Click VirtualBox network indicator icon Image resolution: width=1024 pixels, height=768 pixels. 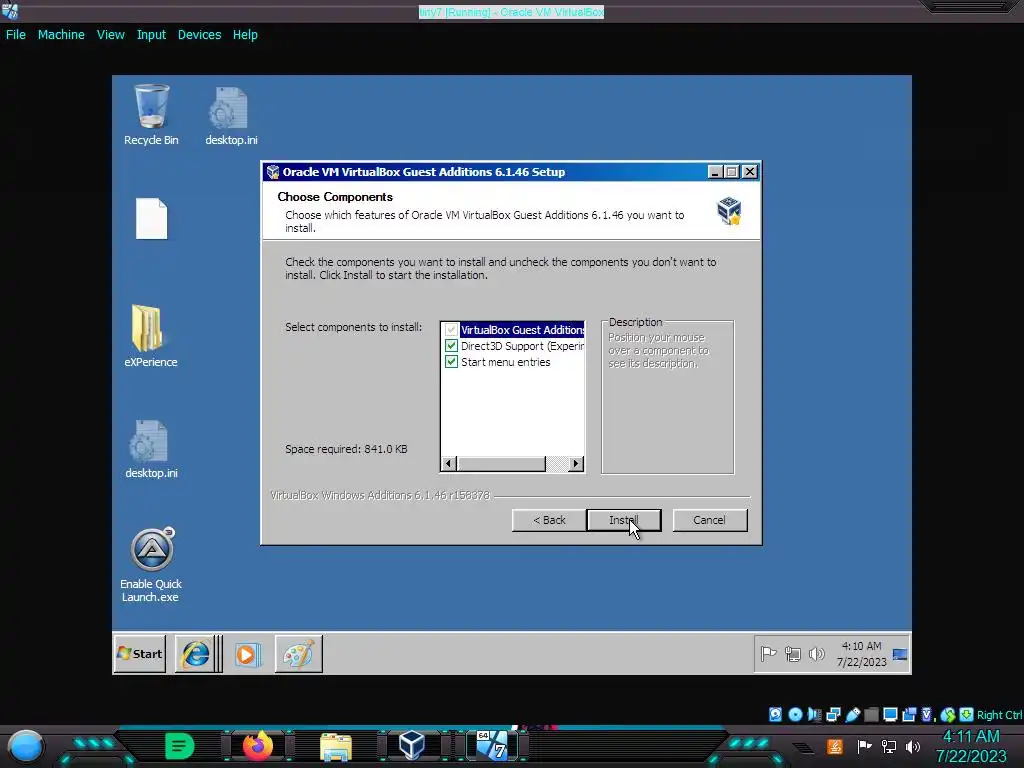tap(833, 714)
